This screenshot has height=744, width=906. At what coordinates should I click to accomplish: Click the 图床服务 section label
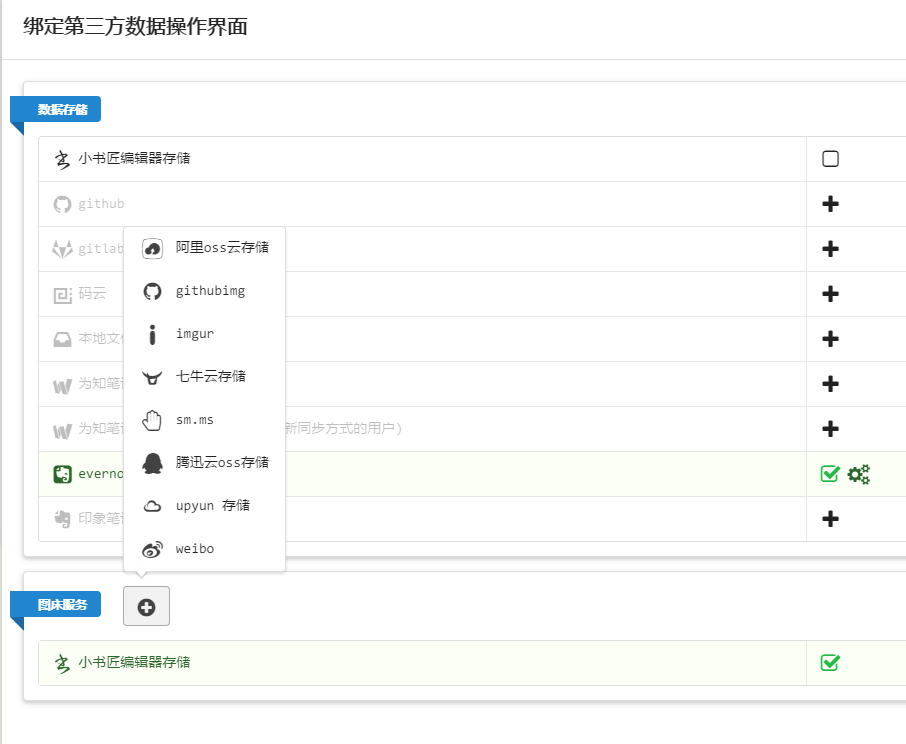pyautogui.click(x=62, y=605)
